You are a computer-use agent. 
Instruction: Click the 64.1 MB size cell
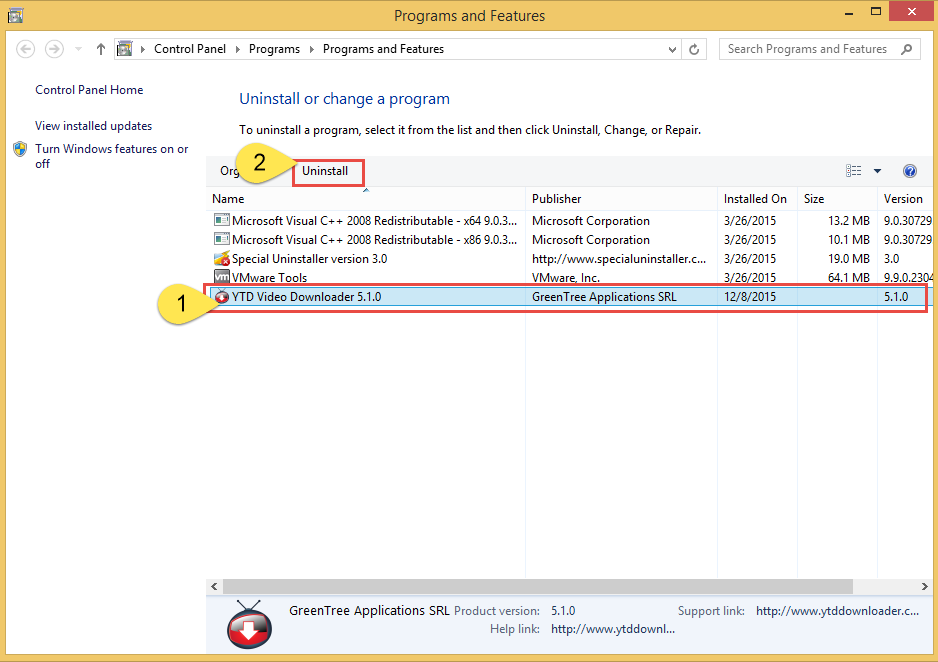[x=849, y=277]
